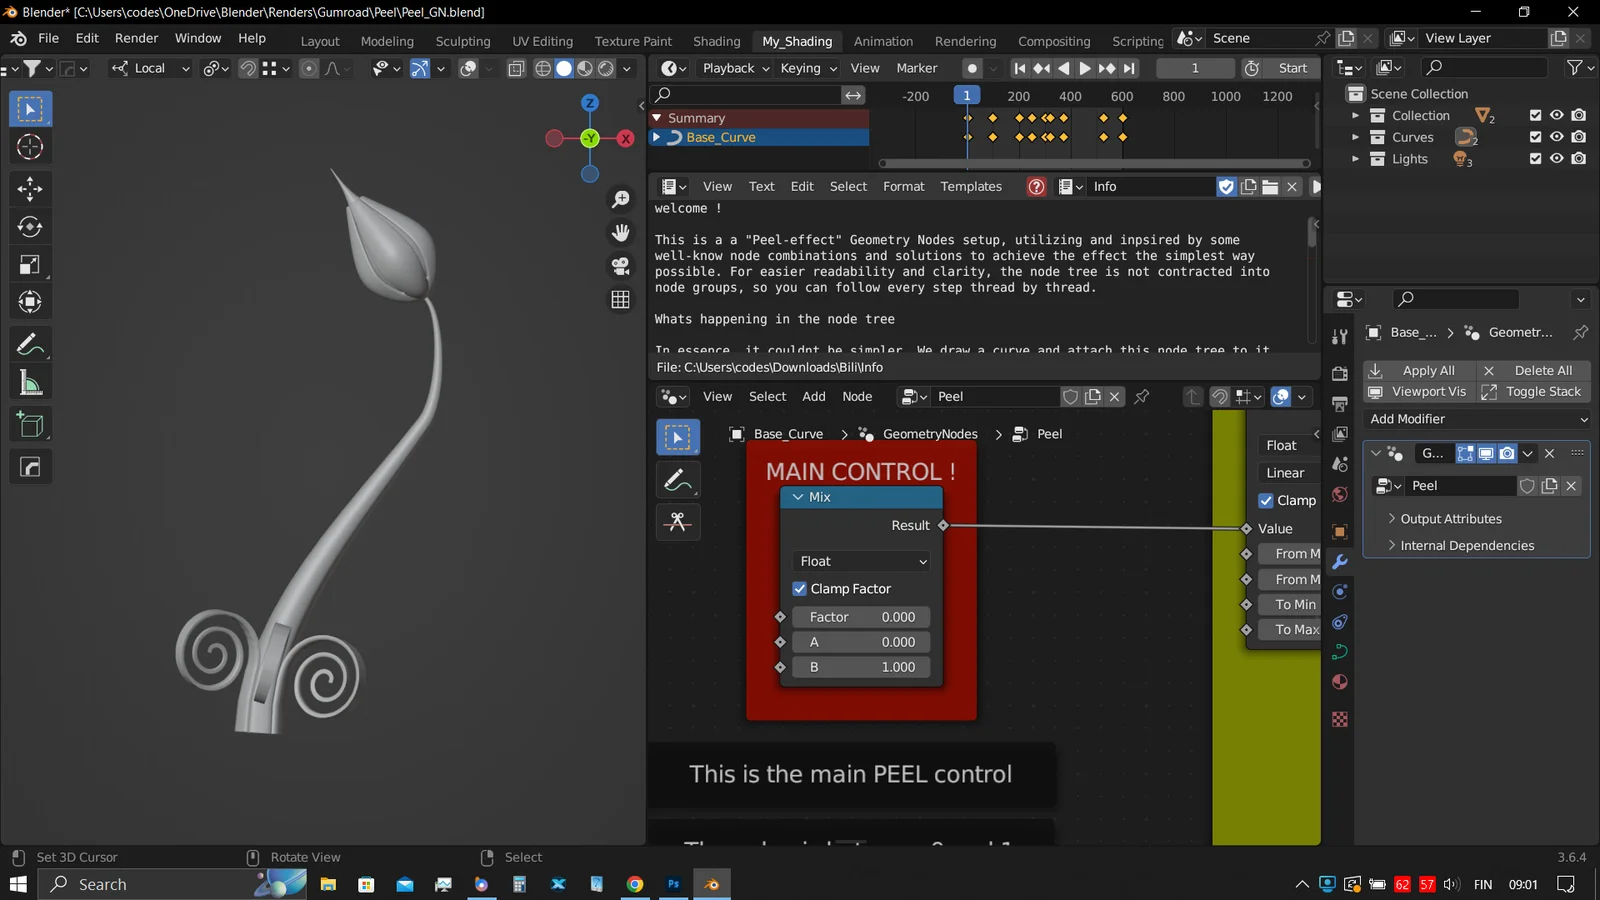
Task: Switch to the Scripting workspace tab
Action: pyautogui.click(x=1138, y=41)
